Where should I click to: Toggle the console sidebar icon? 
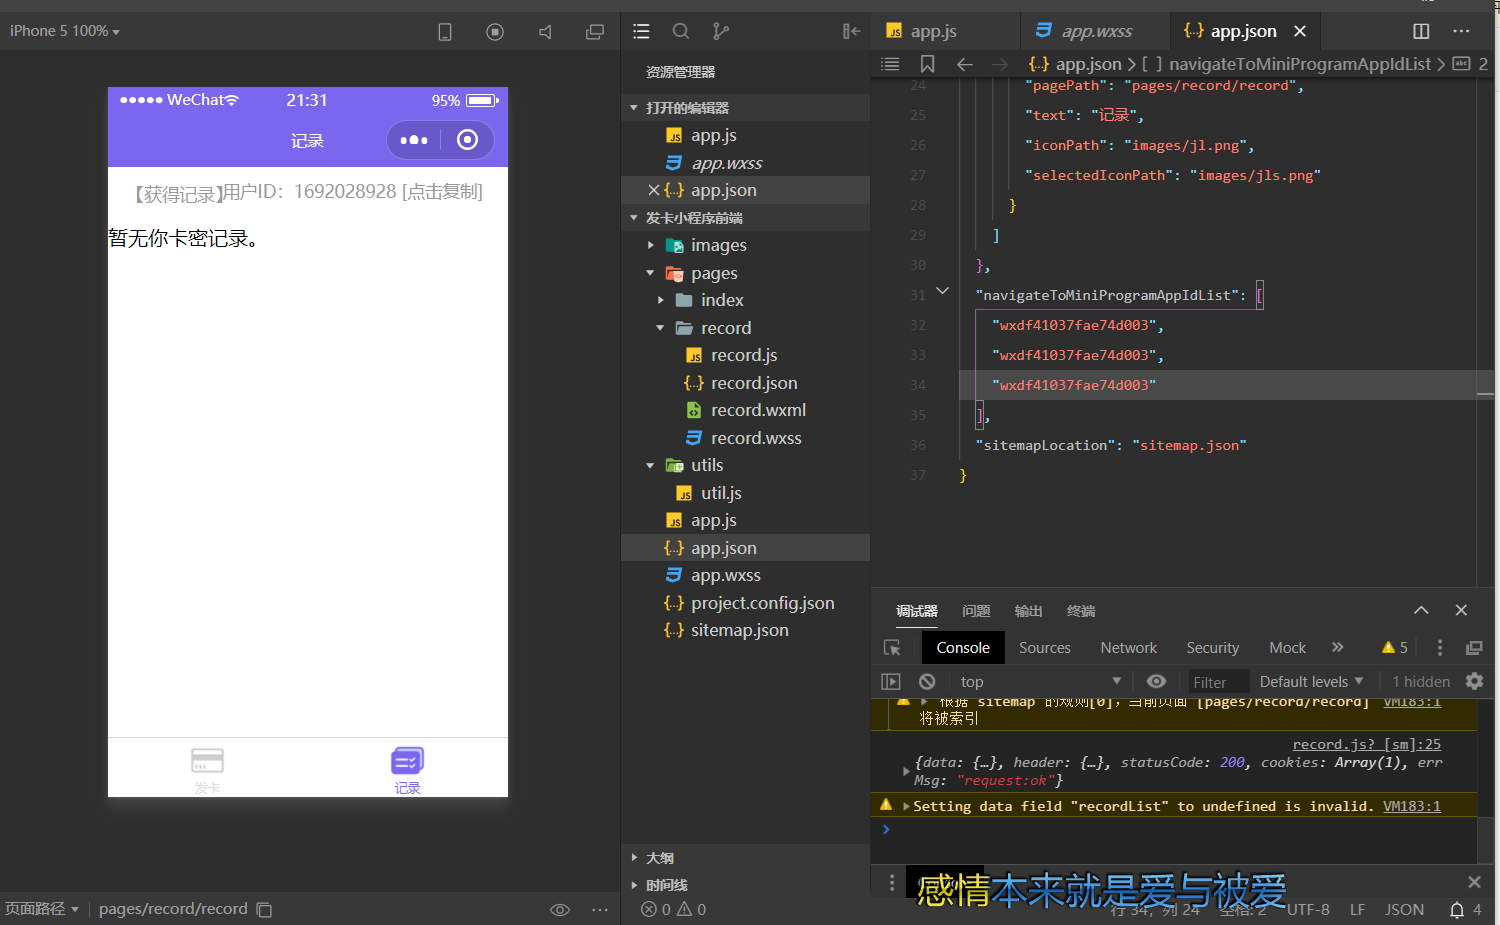point(890,681)
